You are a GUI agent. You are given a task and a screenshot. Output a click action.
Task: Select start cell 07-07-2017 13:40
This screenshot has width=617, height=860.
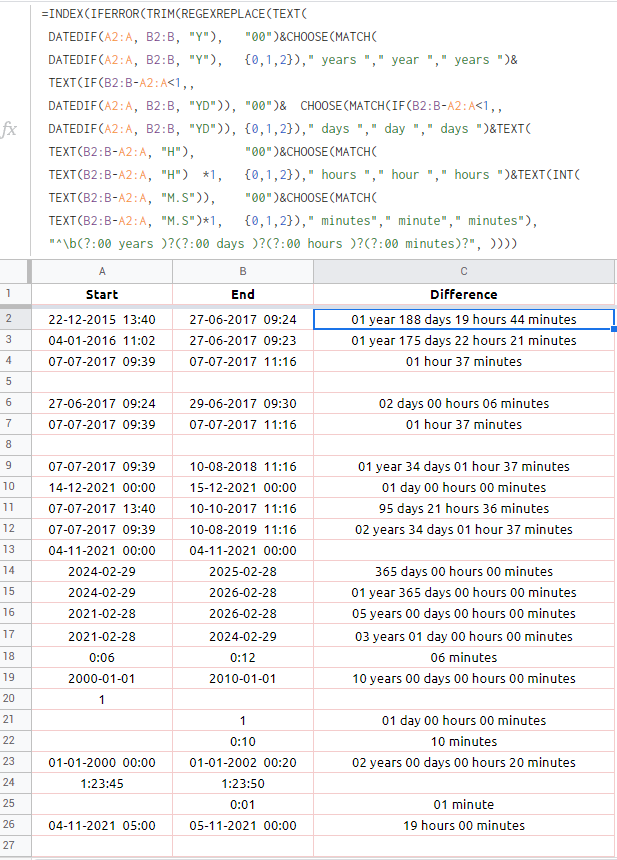pos(102,508)
